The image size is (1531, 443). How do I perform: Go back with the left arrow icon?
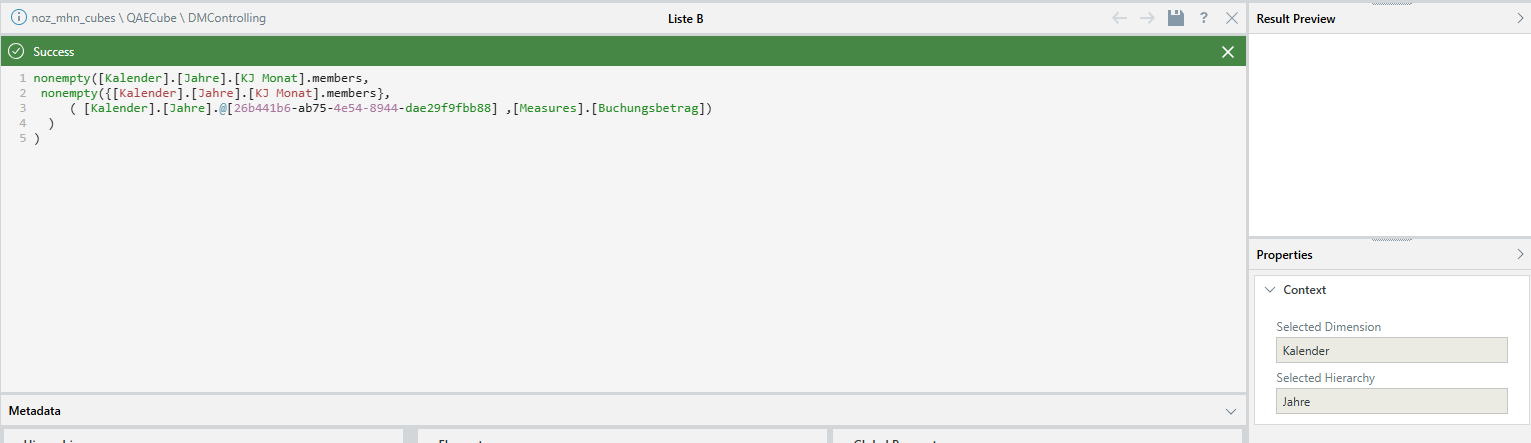(x=1120, y=18)
